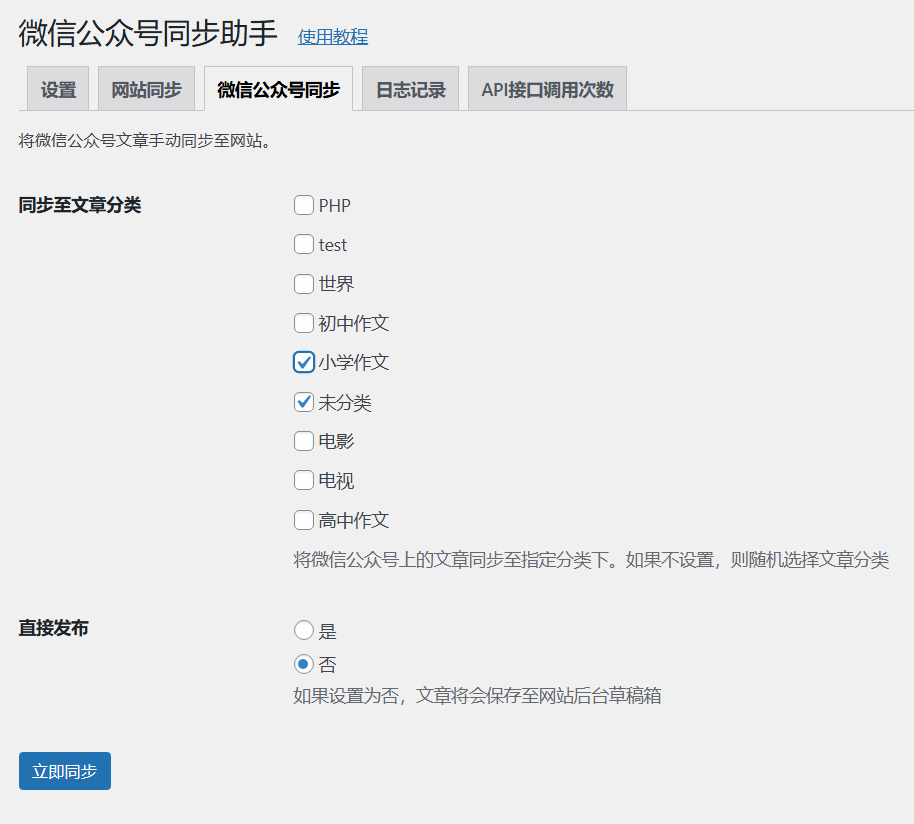Check the PHP category checkbox
Image resolution: width=914 pixels, height=824 pixels.
(x=304, y=205)
